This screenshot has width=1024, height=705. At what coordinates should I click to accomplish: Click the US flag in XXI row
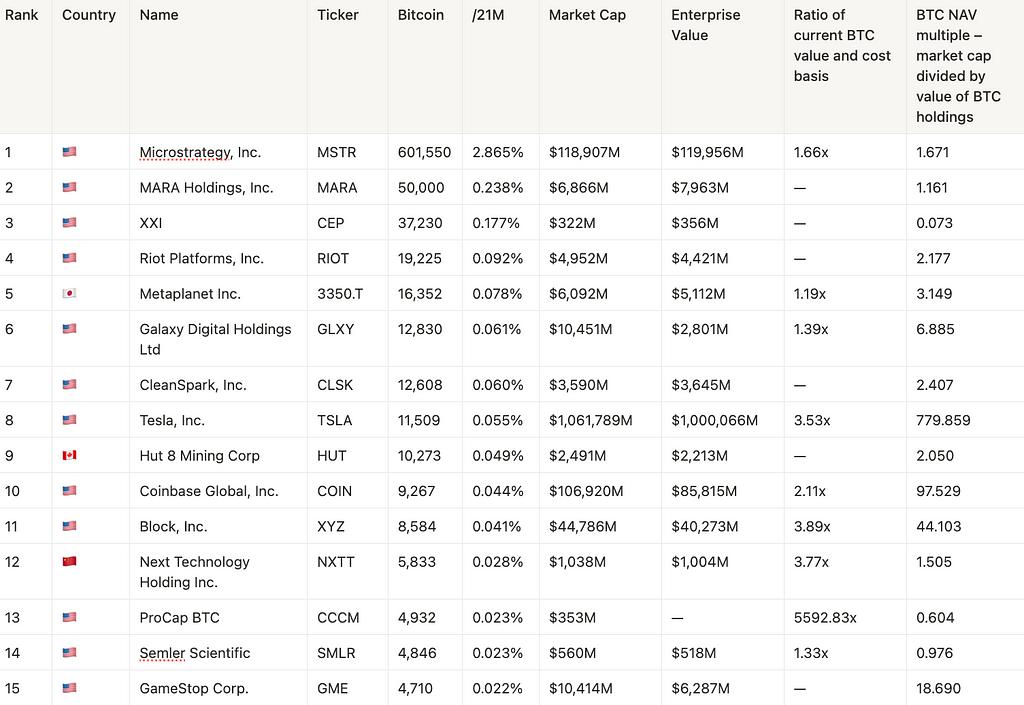pos(69,222)
